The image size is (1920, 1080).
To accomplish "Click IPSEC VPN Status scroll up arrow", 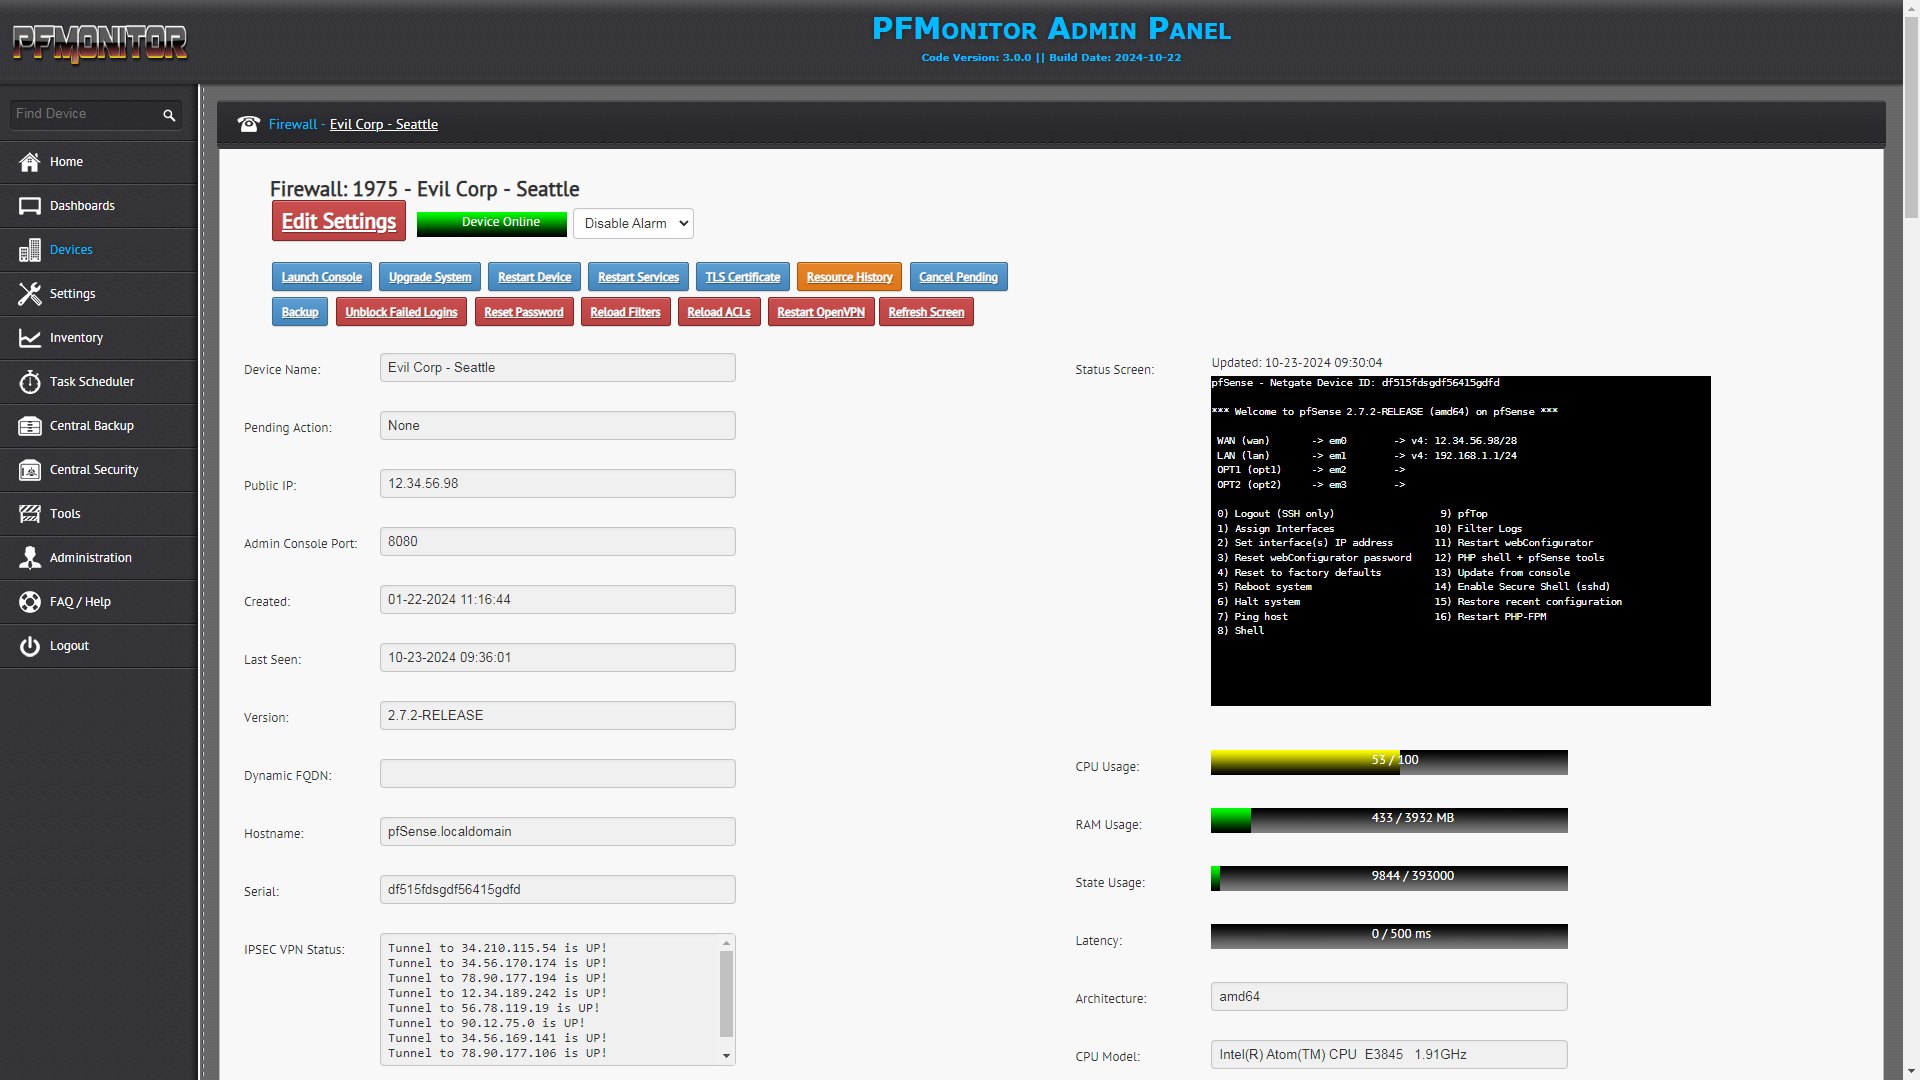I will click(726, 943).
